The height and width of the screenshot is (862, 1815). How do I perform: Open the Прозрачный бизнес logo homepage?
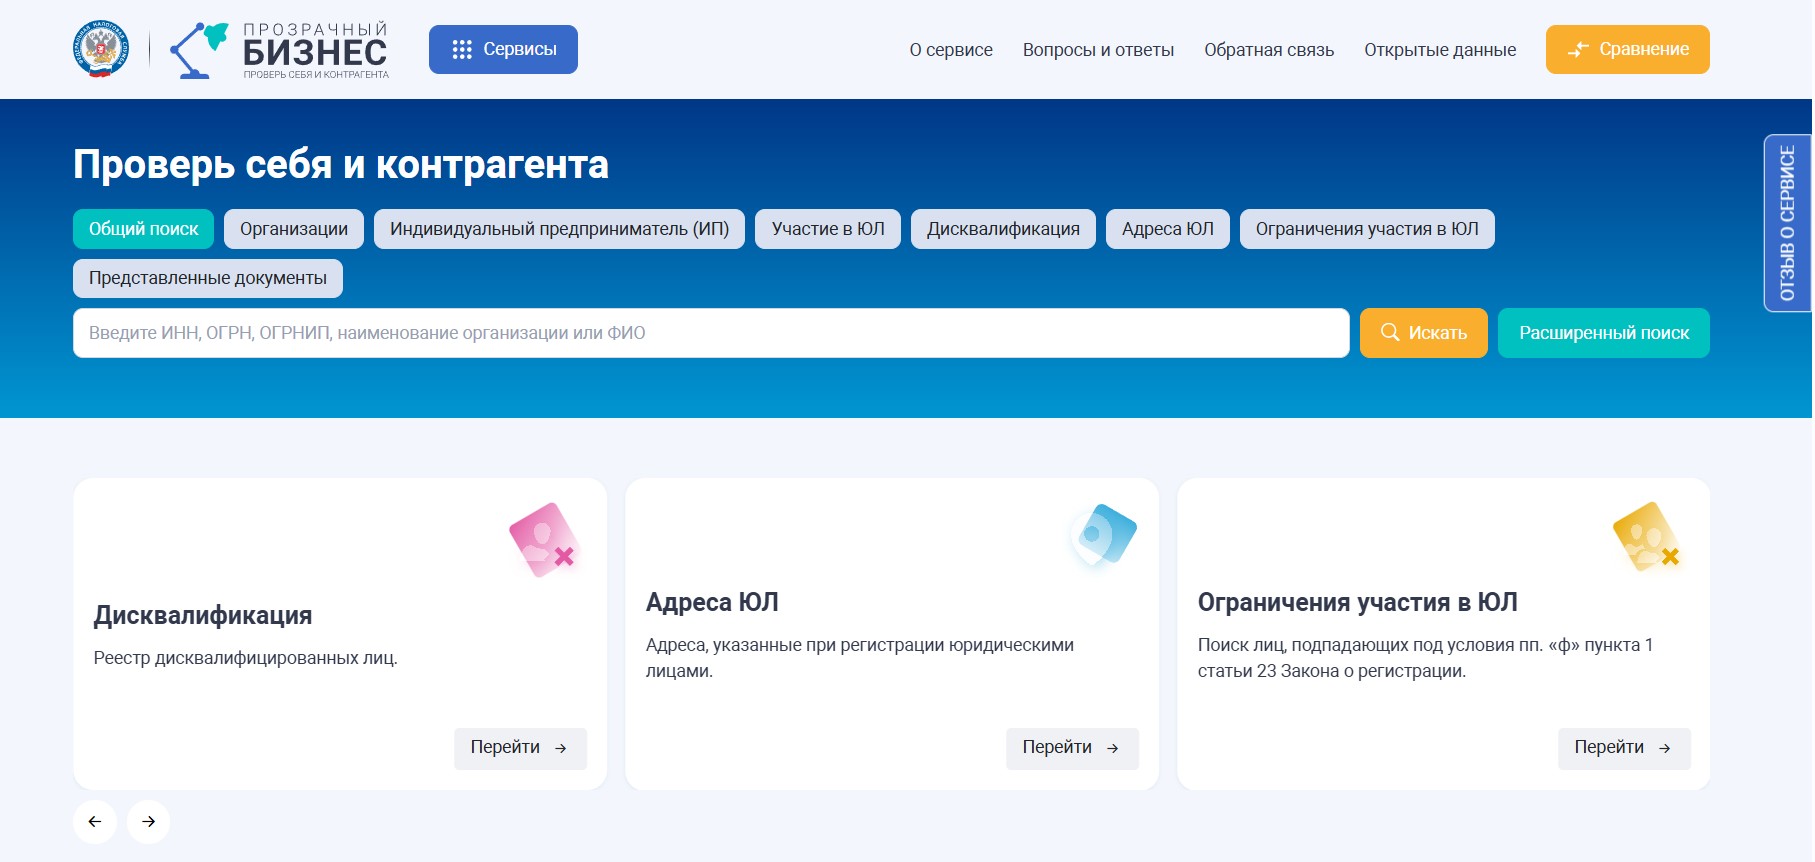click(279, 50)
